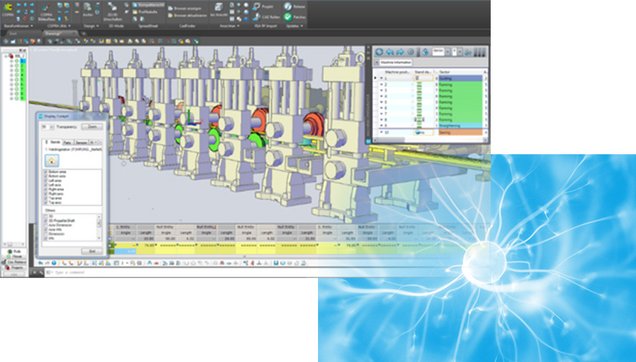Viewport: 636px width, 362px height.
Task: Click the green Patches checkmark icon
Action: (288, 17)
